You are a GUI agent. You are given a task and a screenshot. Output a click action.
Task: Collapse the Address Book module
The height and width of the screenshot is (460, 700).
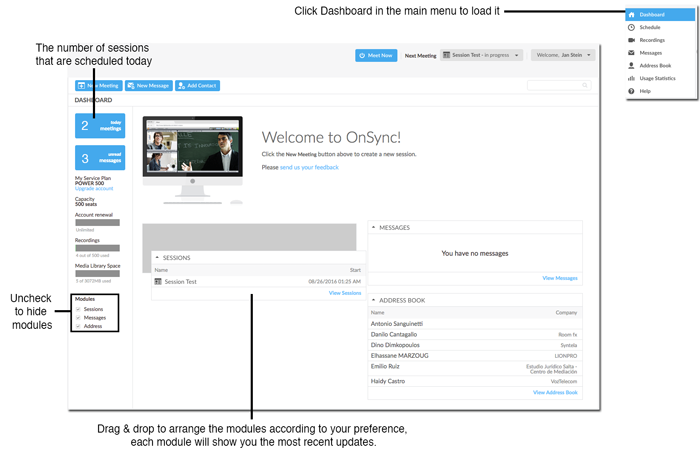[373, 300]
